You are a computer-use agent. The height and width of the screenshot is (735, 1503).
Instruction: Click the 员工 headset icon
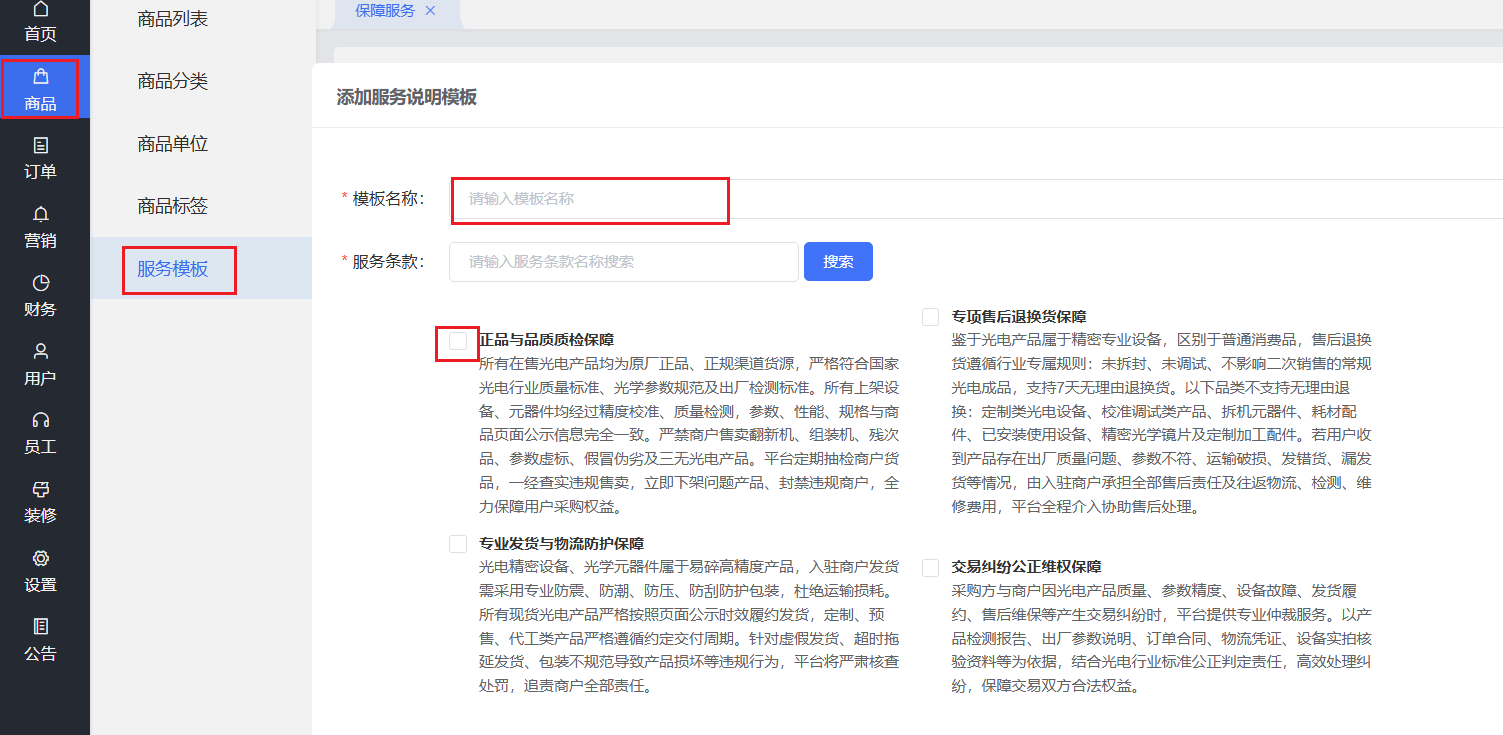40,420
